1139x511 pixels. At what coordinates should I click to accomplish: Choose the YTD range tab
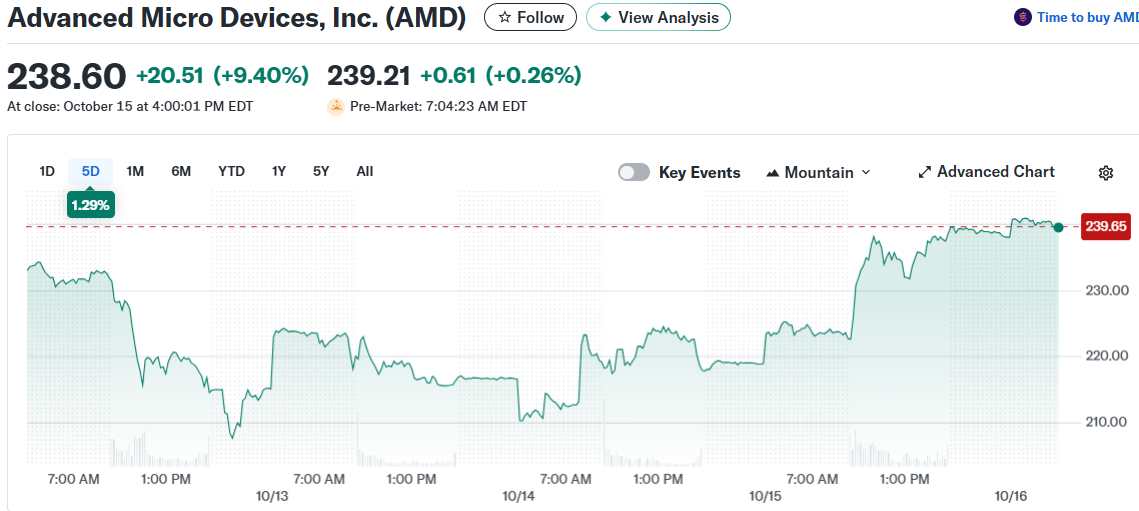pyautogui.click(x=231, y=171)
